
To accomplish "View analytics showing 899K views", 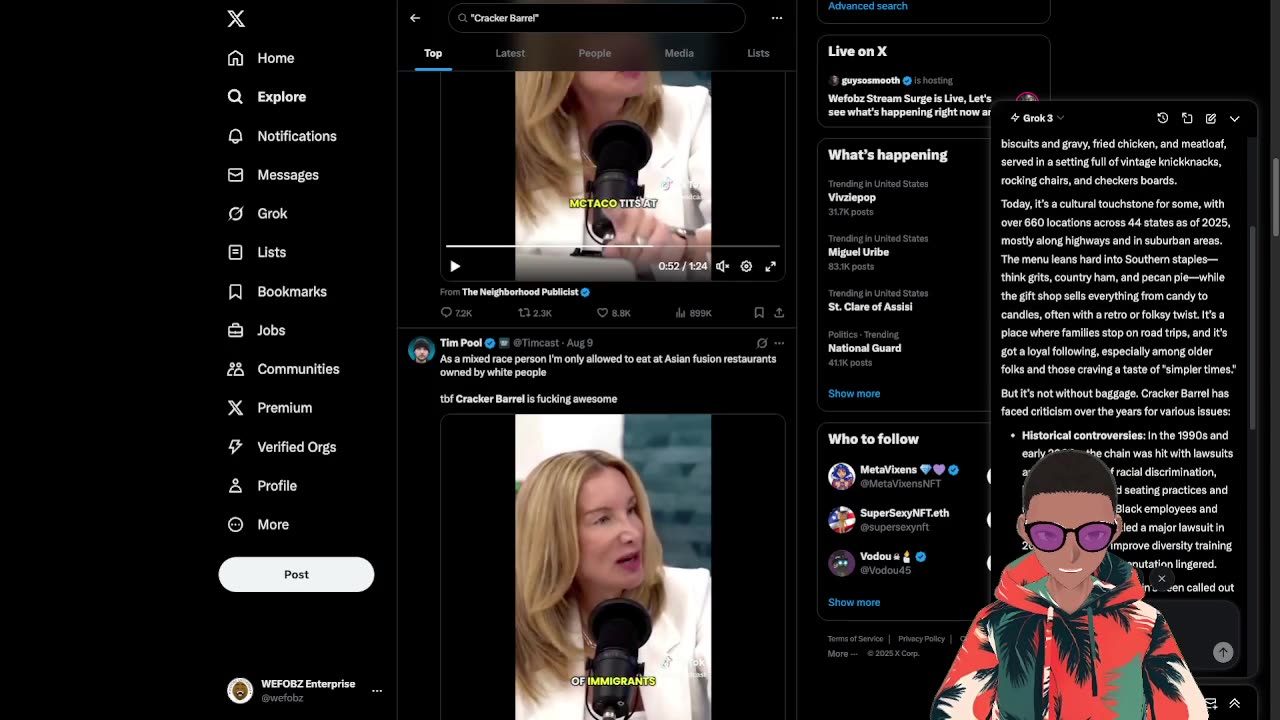I will (x=693, y=313).
